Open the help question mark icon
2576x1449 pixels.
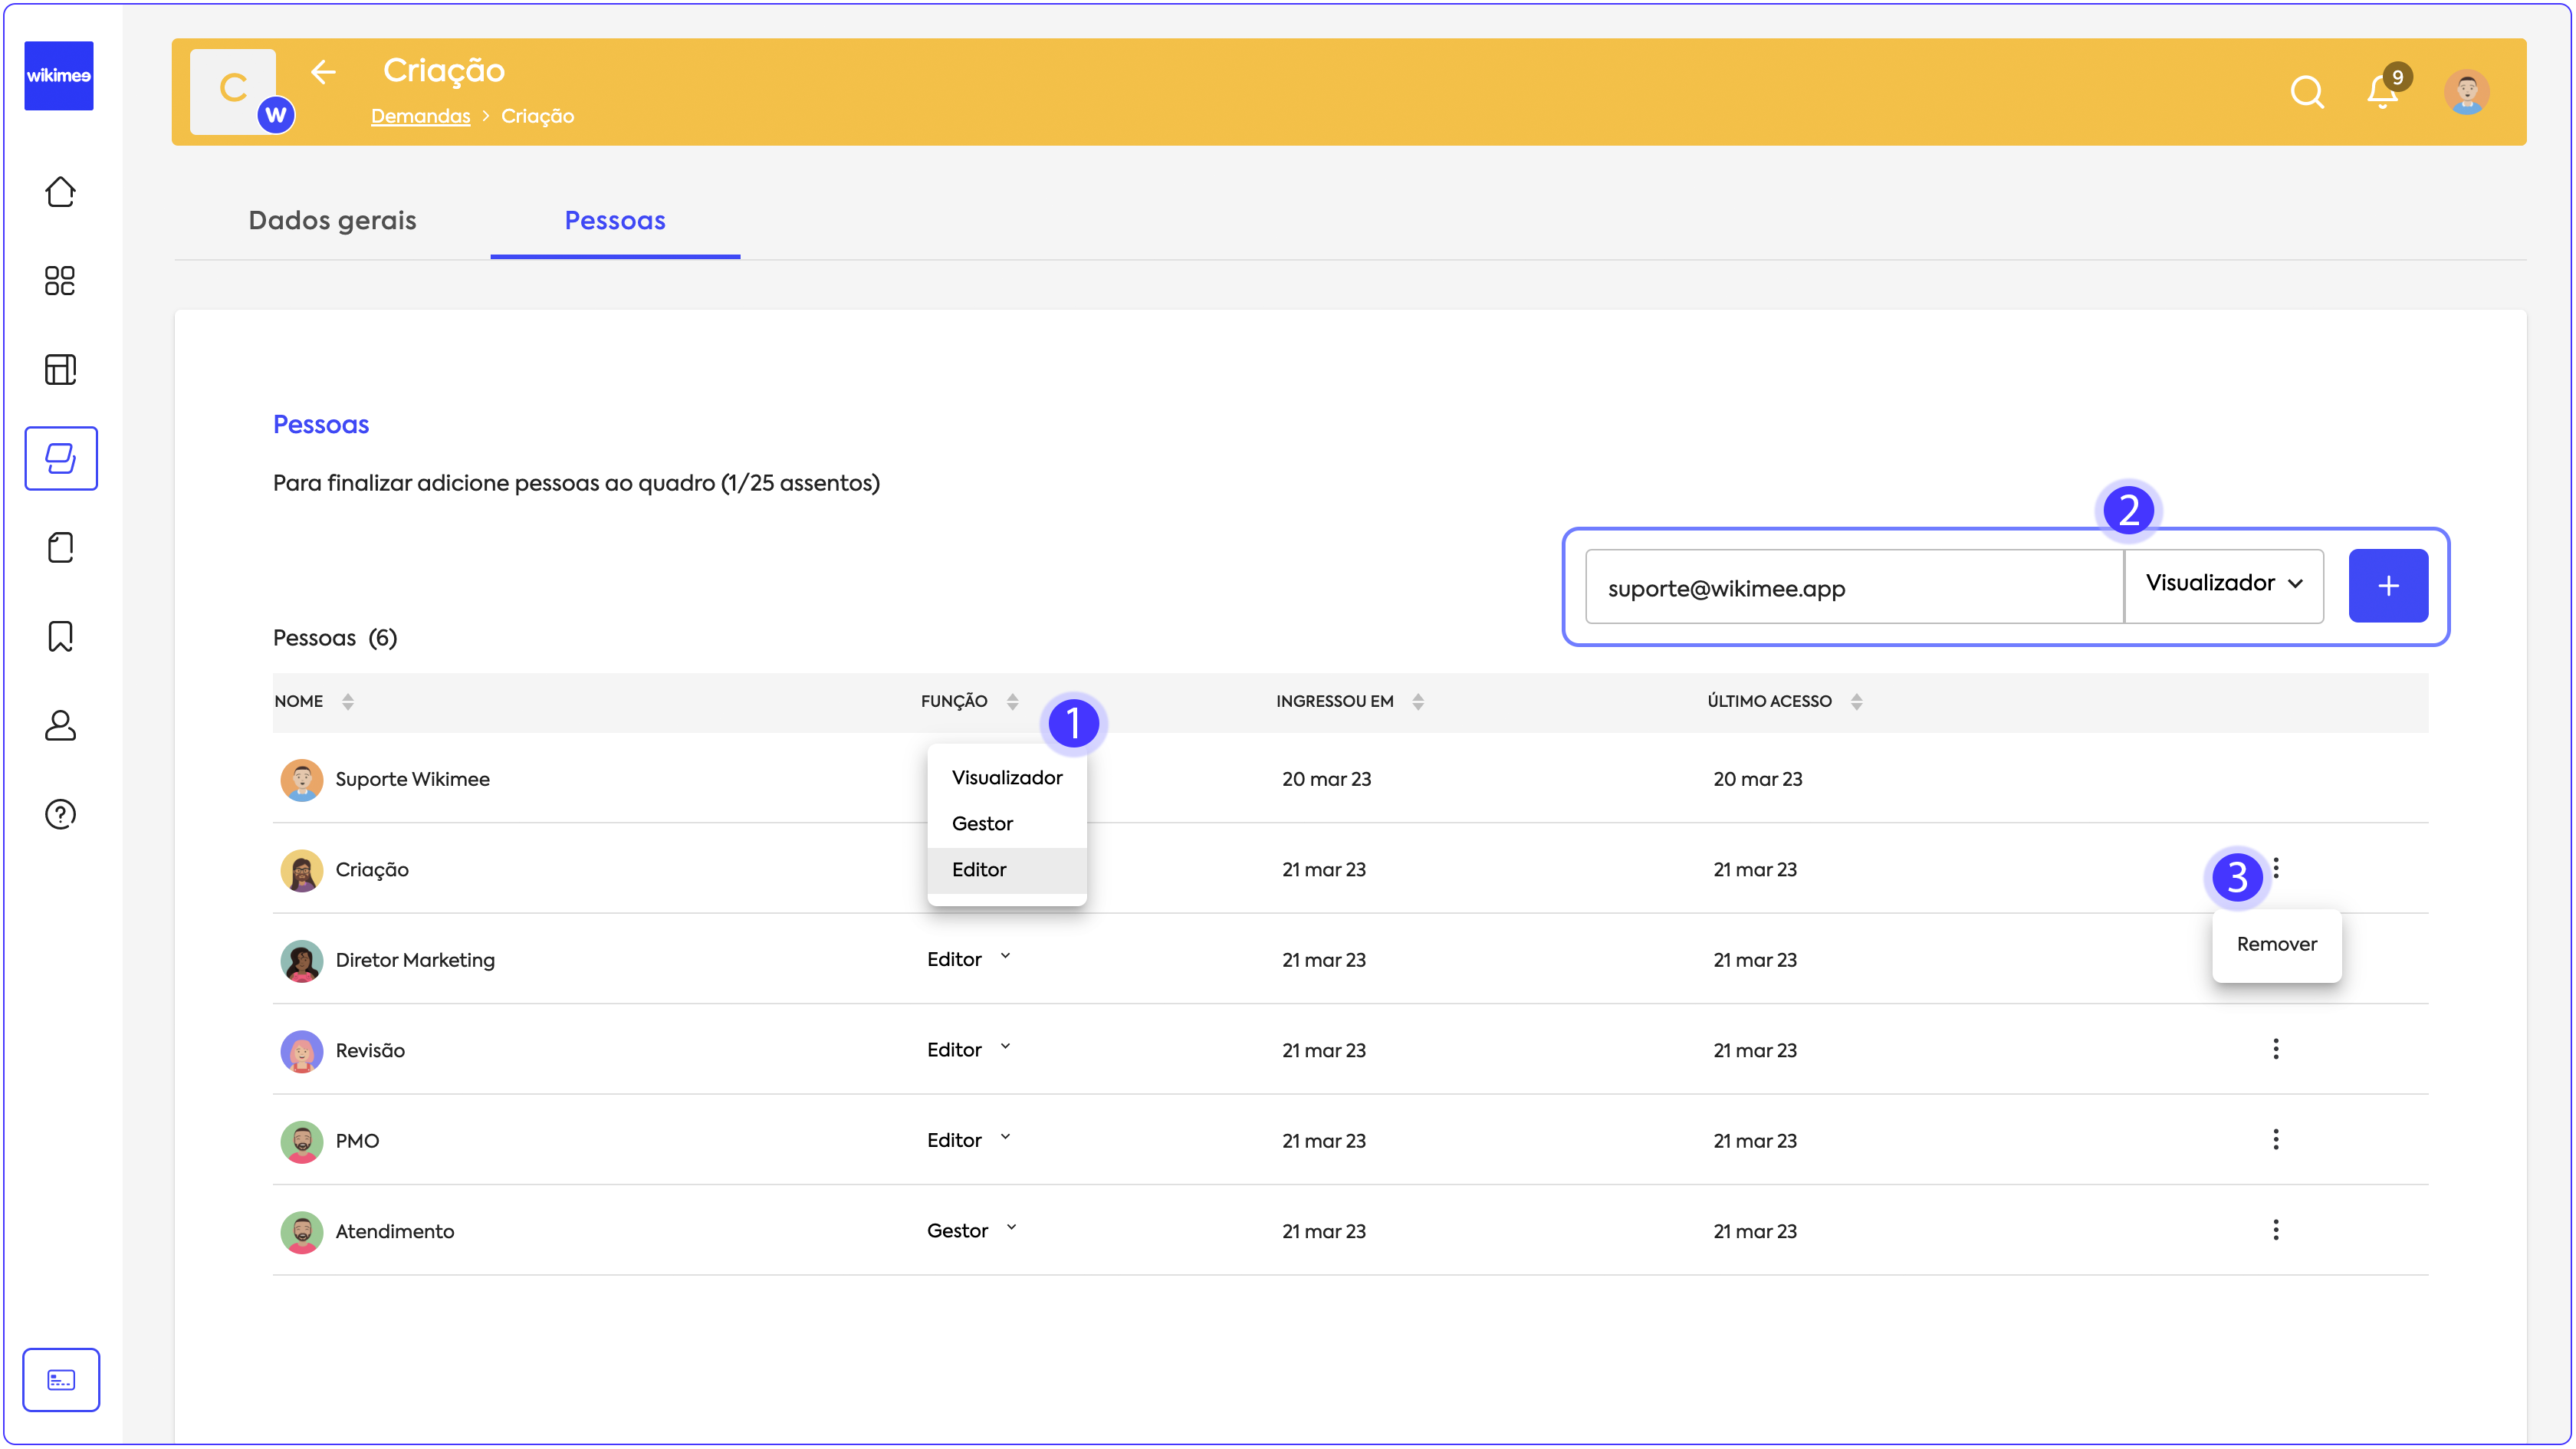click(x=60, y=814)
